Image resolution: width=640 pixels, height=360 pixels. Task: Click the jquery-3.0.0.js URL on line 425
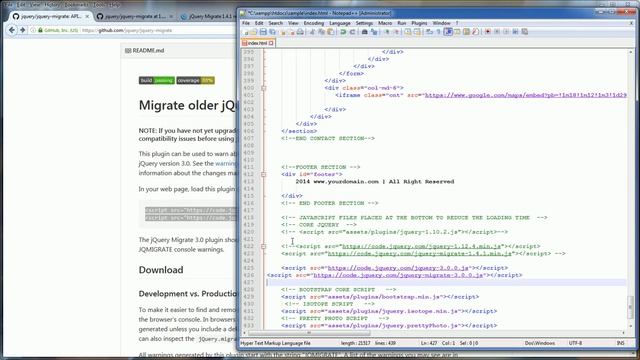(x=398, y=268)
